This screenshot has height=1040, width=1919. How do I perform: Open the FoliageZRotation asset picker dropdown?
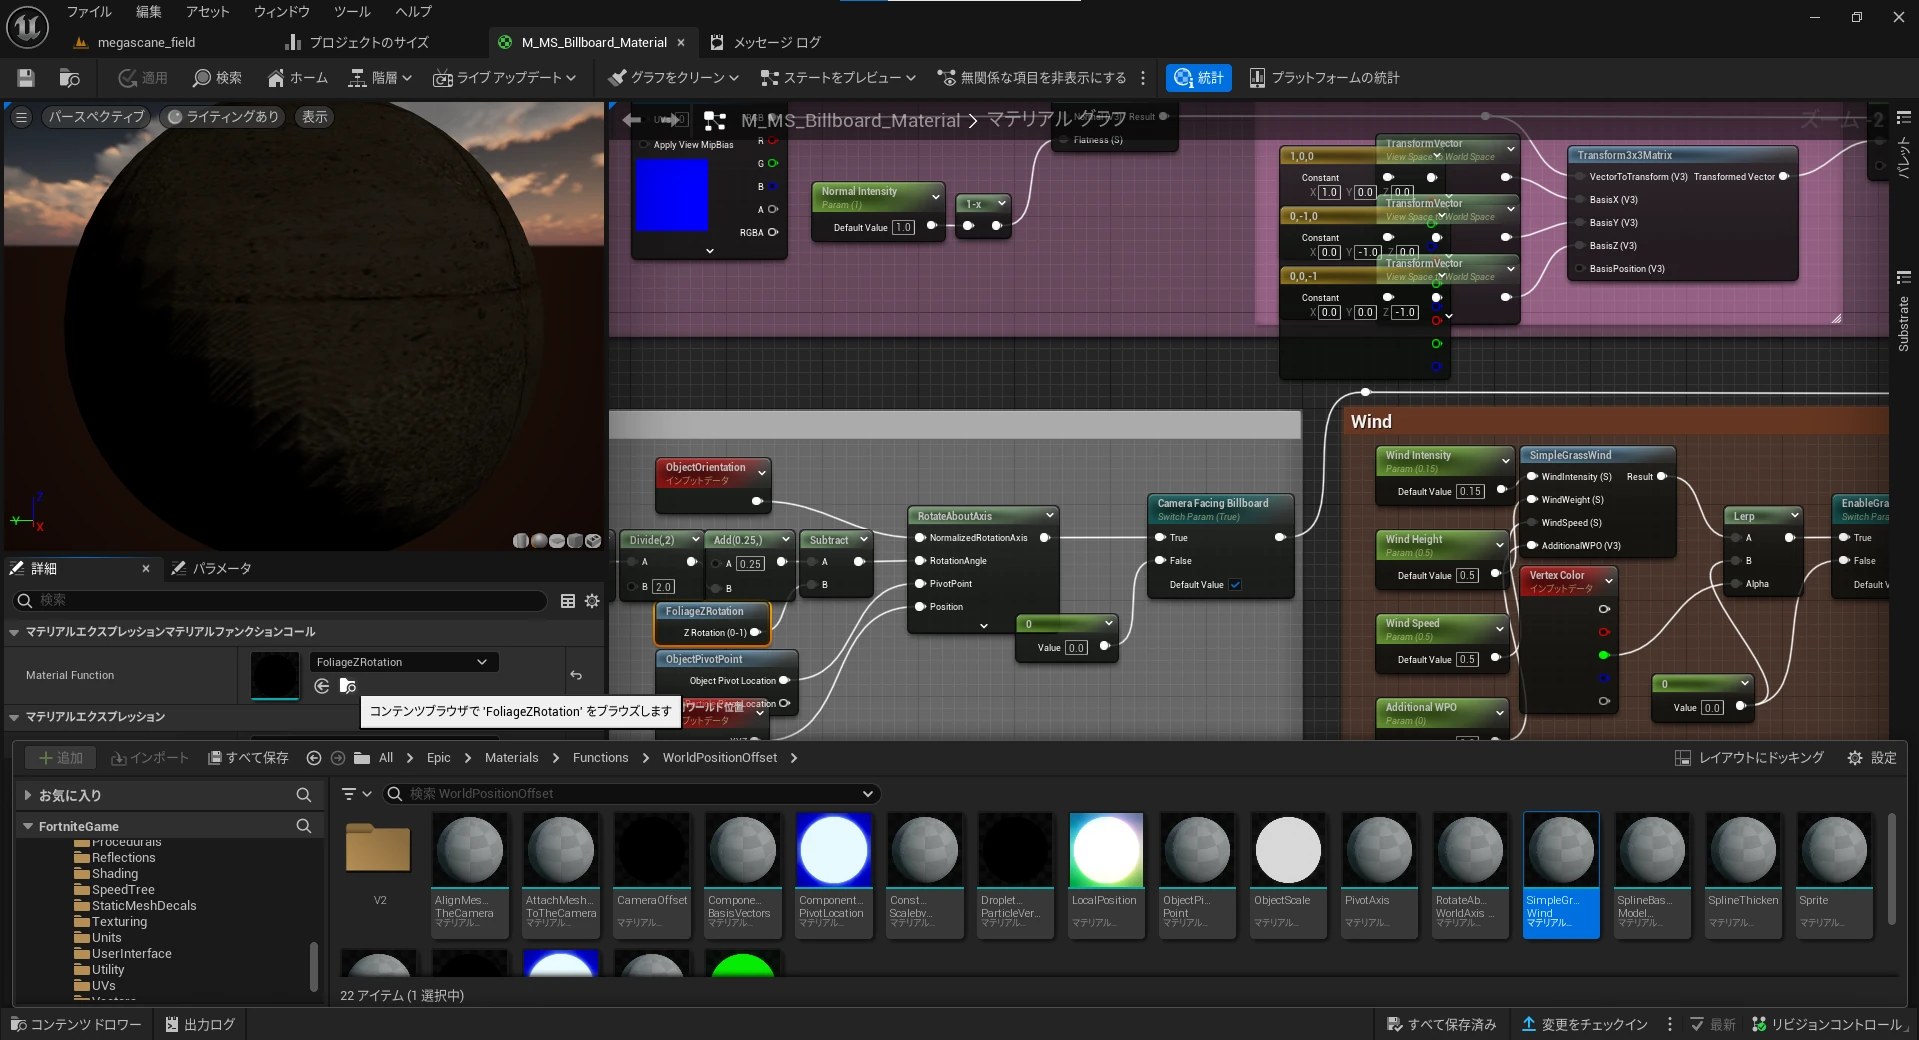[x=403, y=662]
